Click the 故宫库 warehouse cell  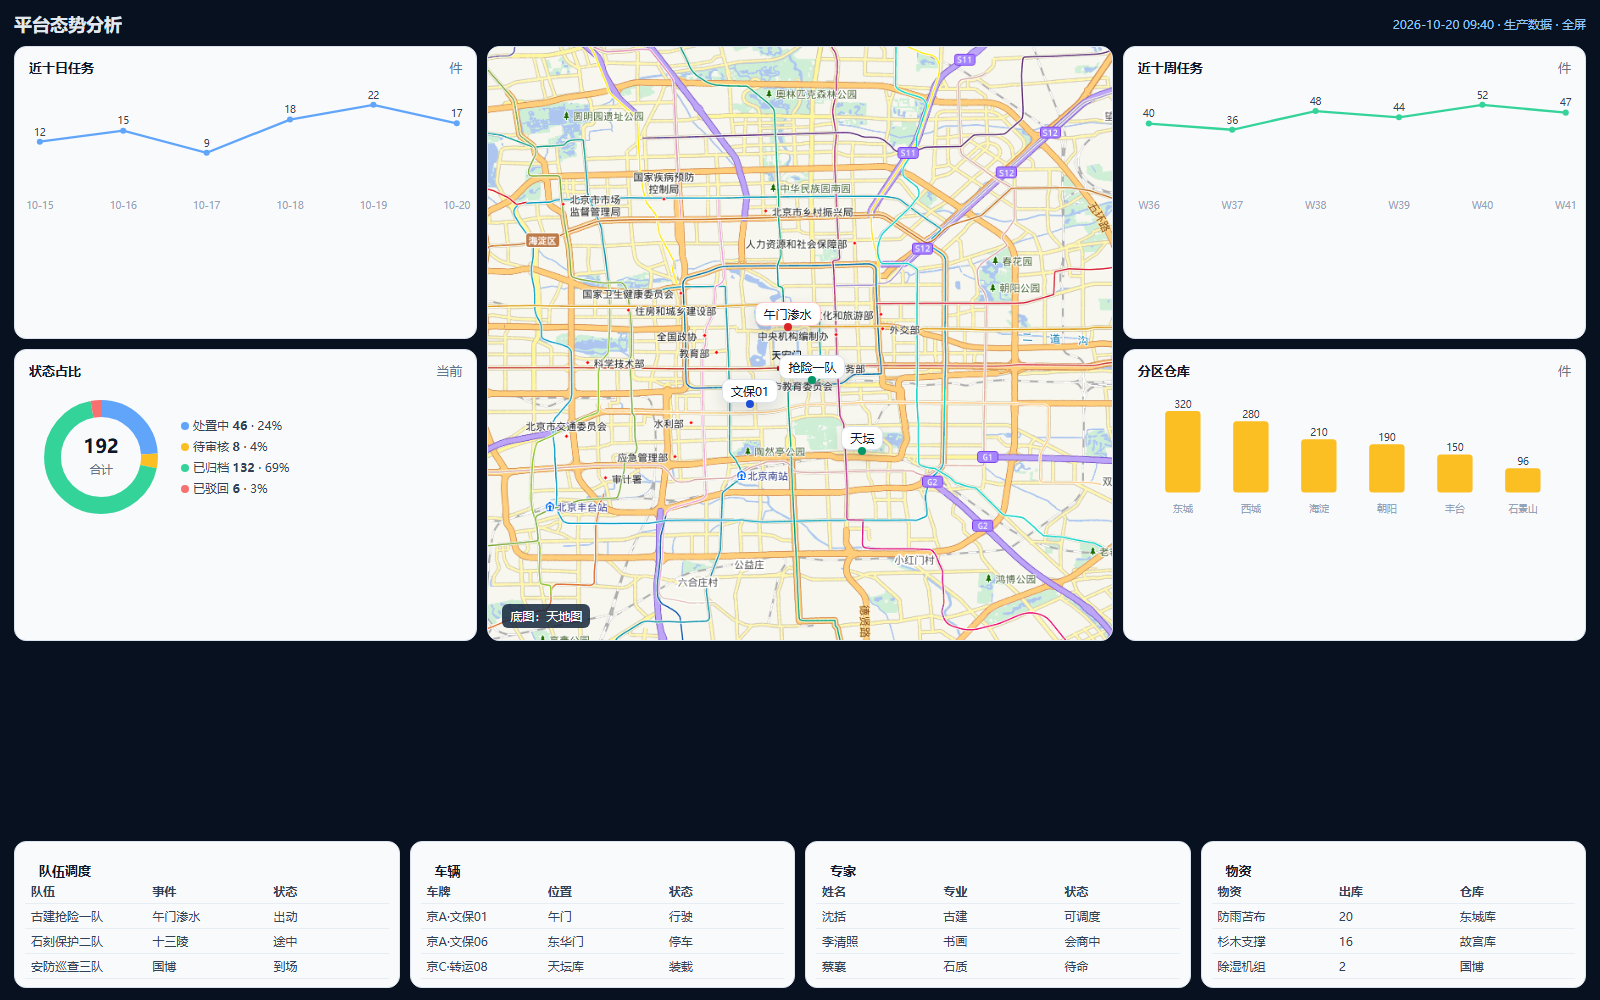[1478, 942]
